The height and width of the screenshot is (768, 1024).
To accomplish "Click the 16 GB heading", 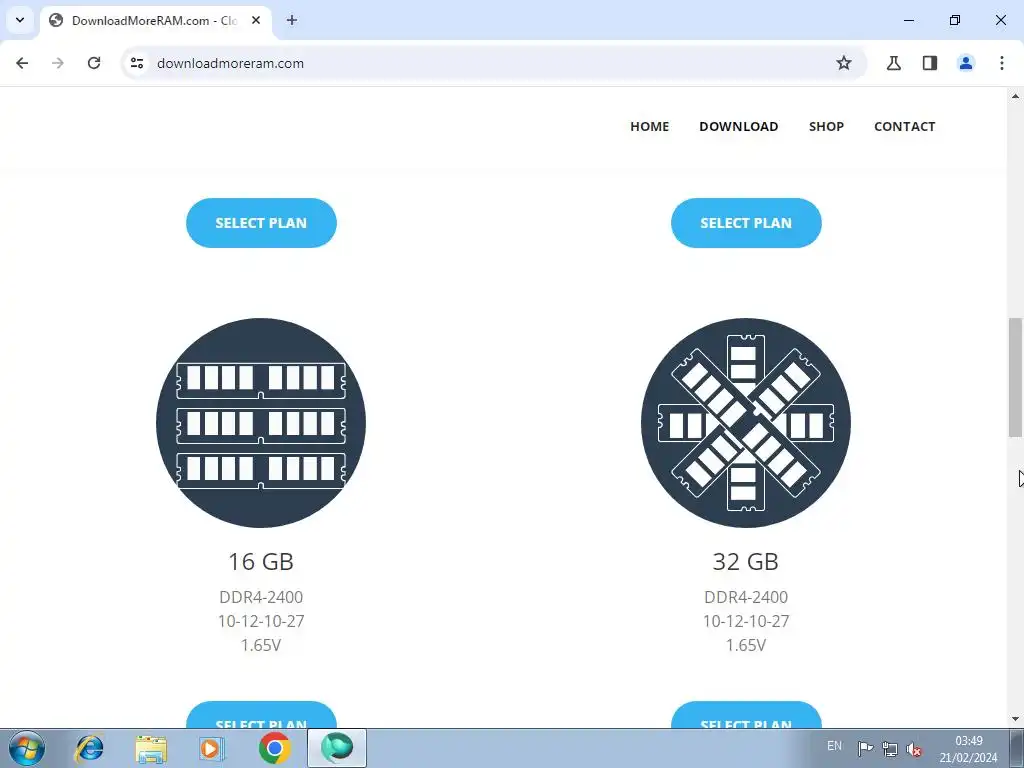I will [261, 562].
